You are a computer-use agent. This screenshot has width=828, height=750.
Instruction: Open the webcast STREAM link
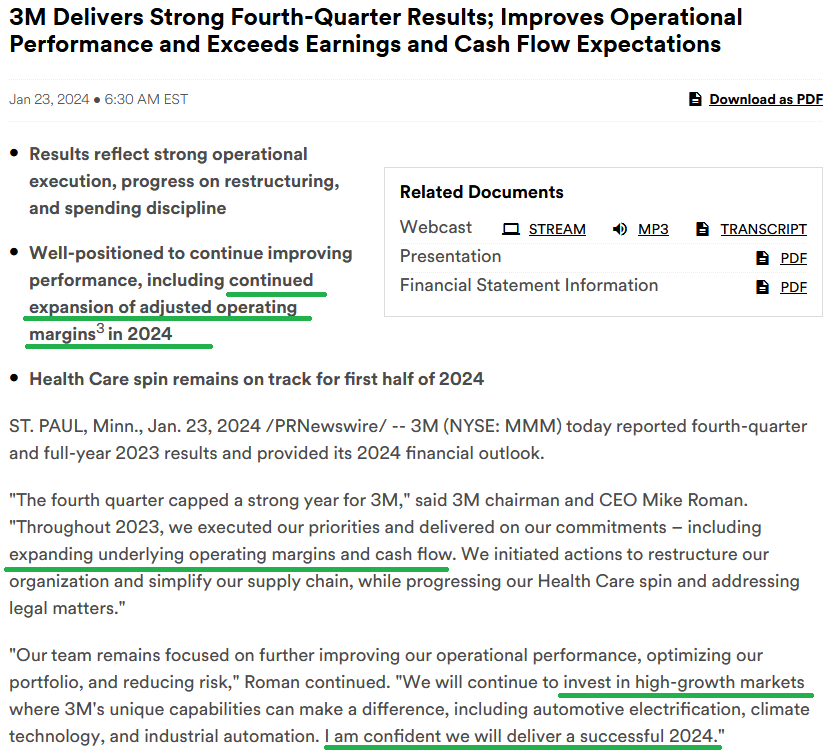(x=557, y=229)
